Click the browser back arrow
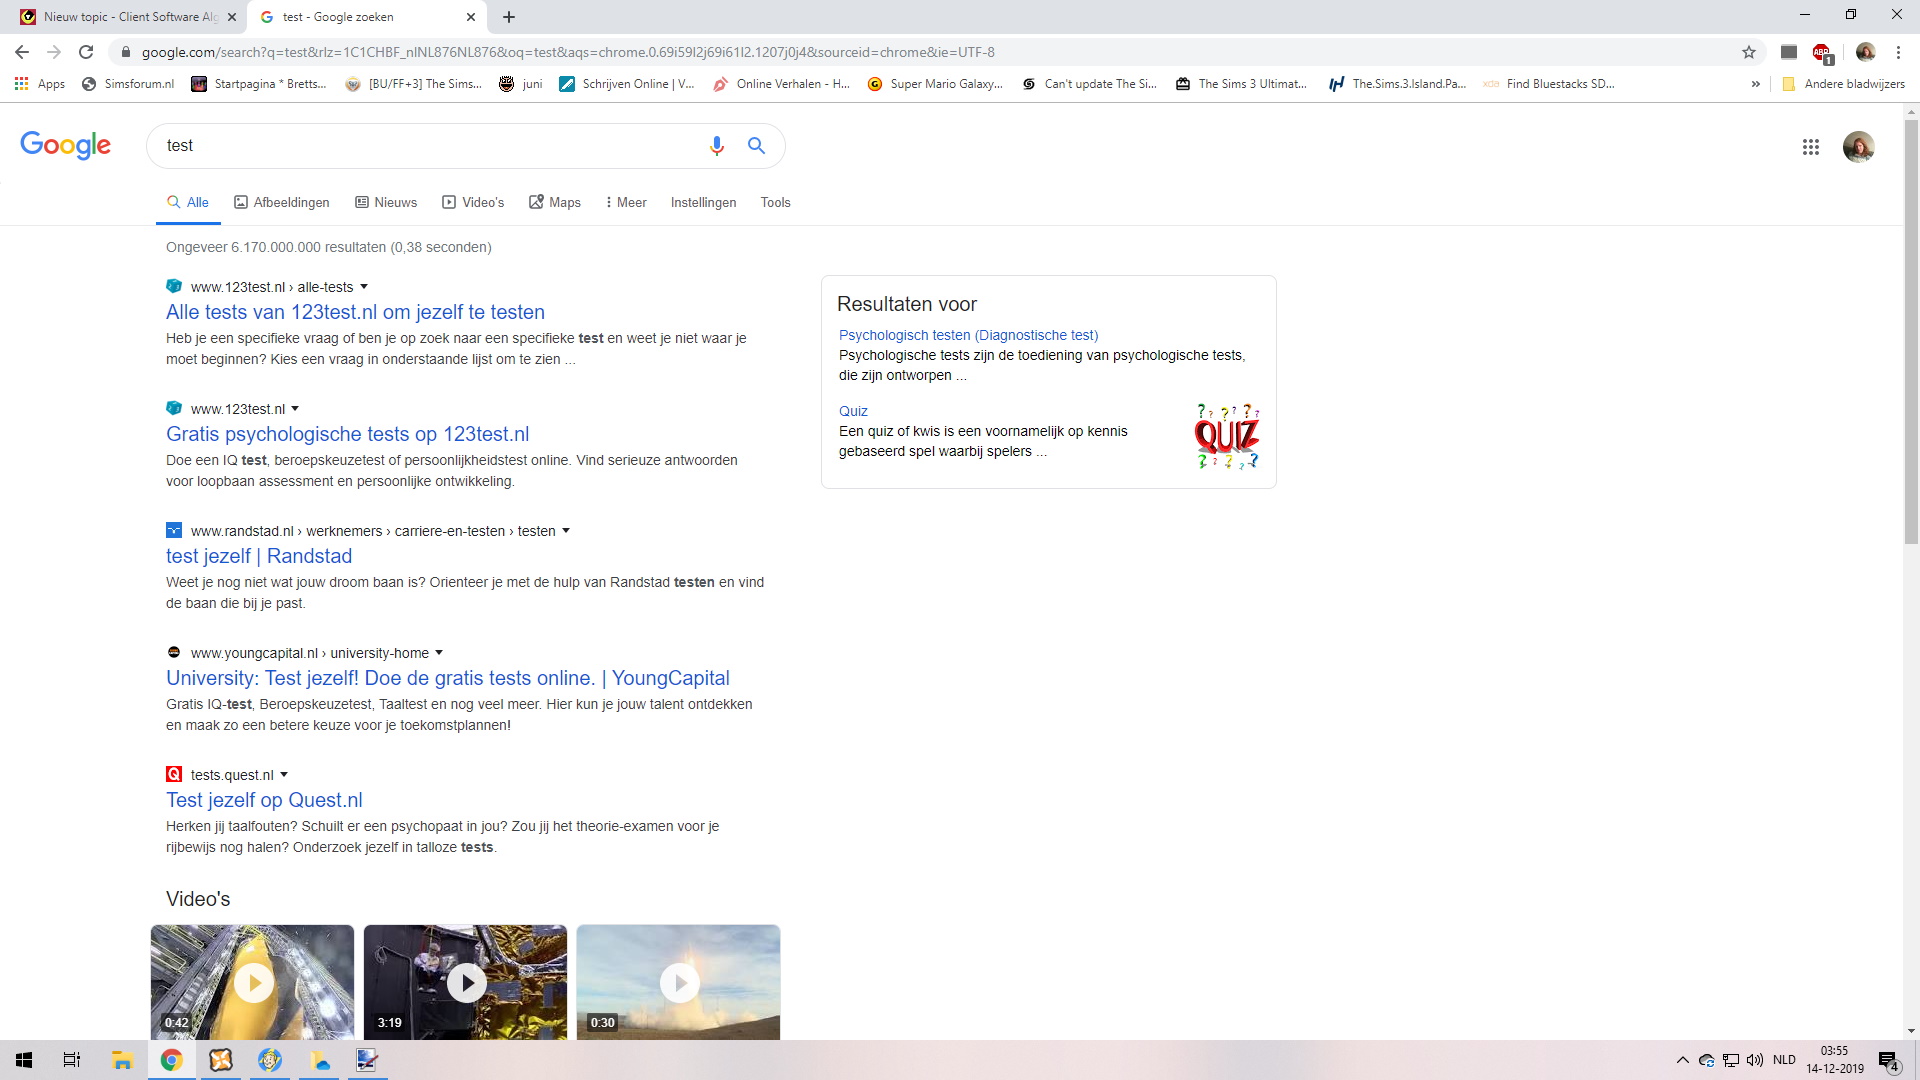The width and height of the screenshot is (1920, 1080). click(x=22, y=52)
